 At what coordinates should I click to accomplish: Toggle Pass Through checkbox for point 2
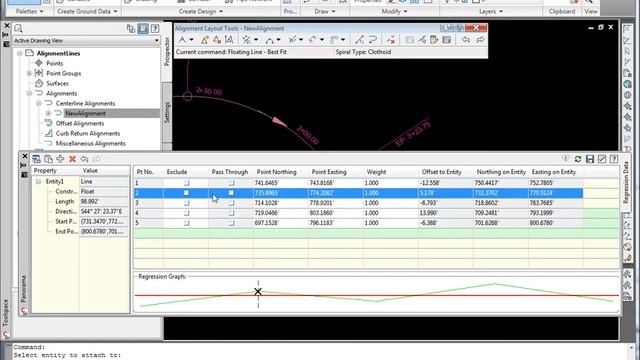(x=231, y=193)
